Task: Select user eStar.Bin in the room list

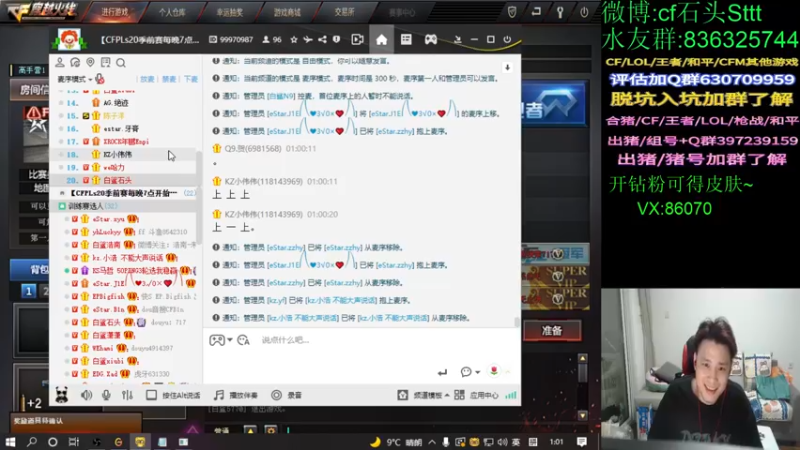Action: coord(108,309)
